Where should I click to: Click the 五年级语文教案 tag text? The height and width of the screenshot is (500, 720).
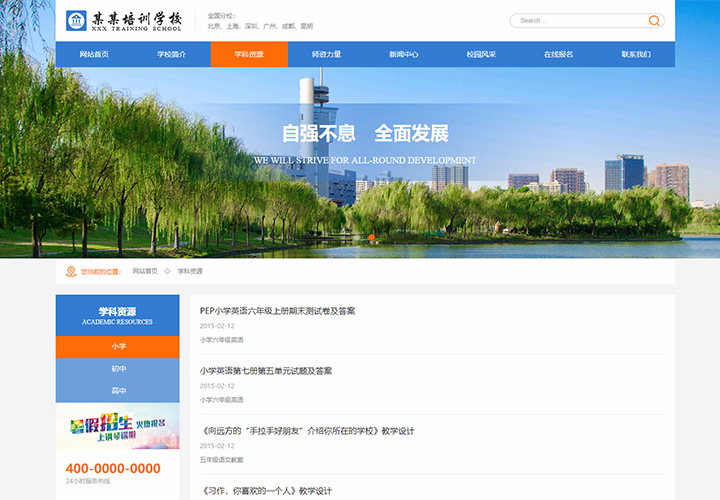tap(222, 460)
